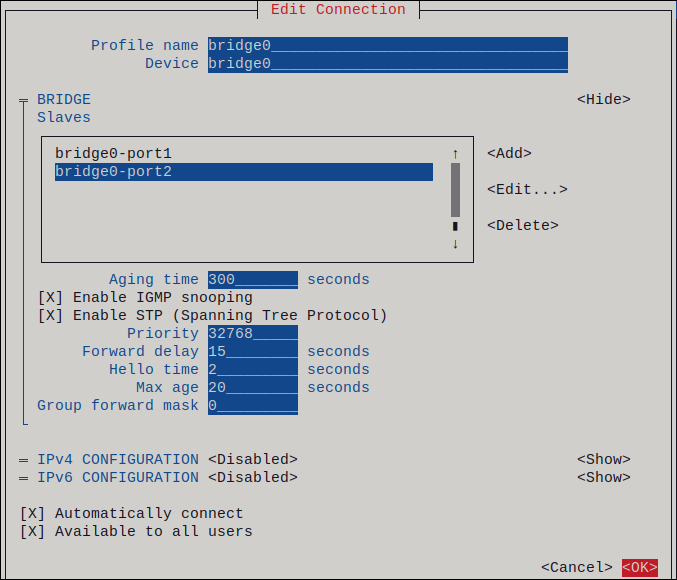Click Edit... for the selected slave

click(x=526, y=190)
